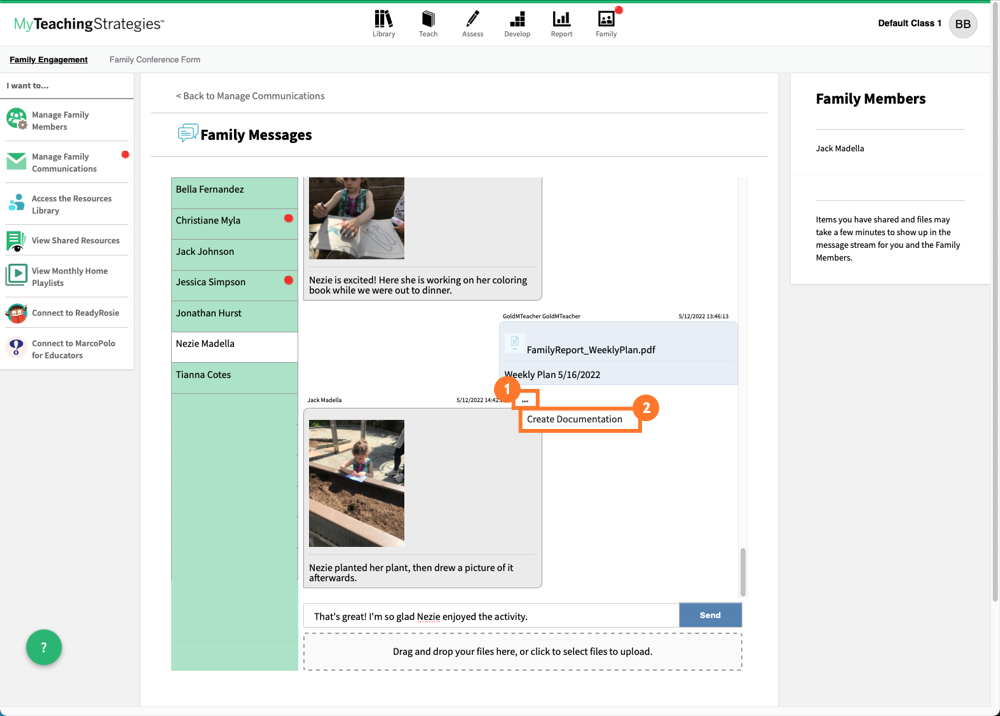Select Manage Family Members in sidebar
This screenshot has width=1000, height=716.
pyautogui.click(x=62, y=121)
